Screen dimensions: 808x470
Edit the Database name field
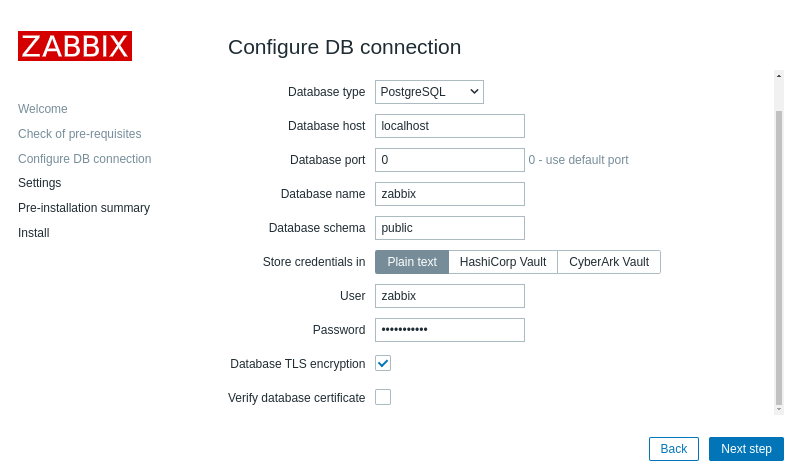pos(450,194)
